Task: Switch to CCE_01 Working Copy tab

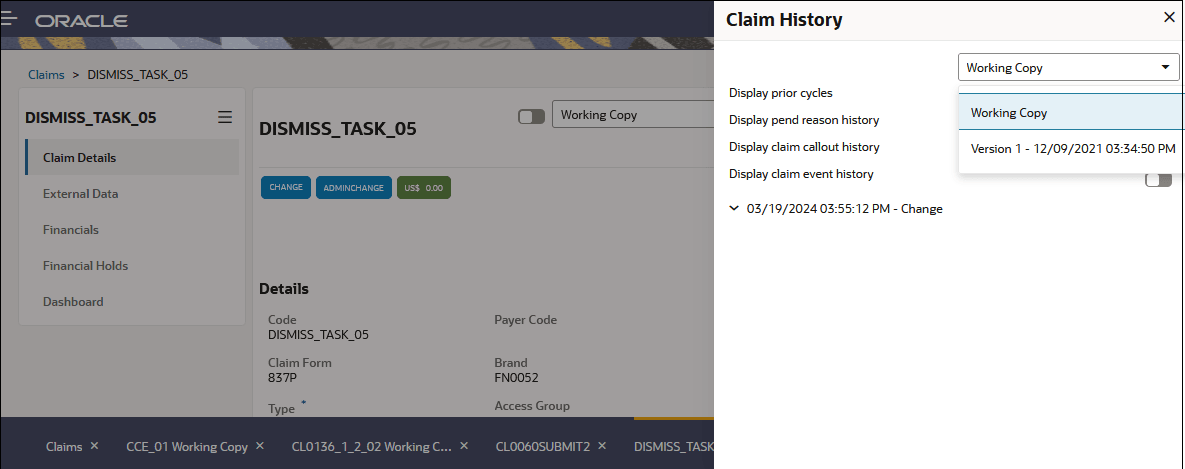Action: [187, 446]
